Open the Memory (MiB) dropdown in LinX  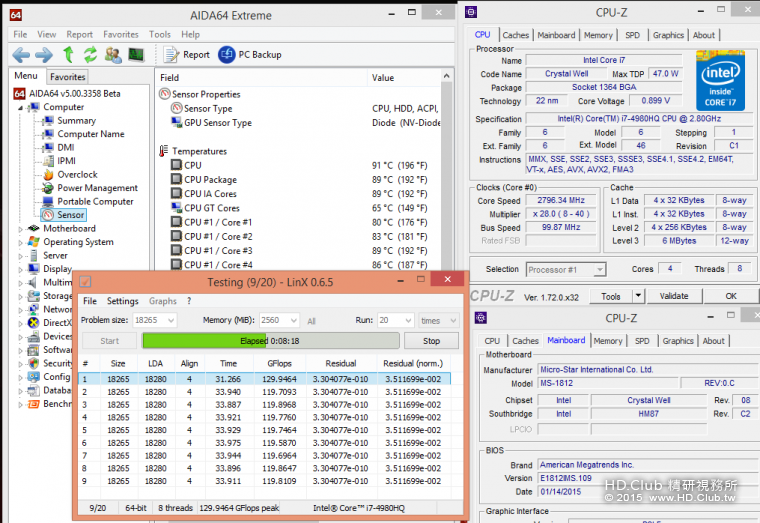[295, 321]
